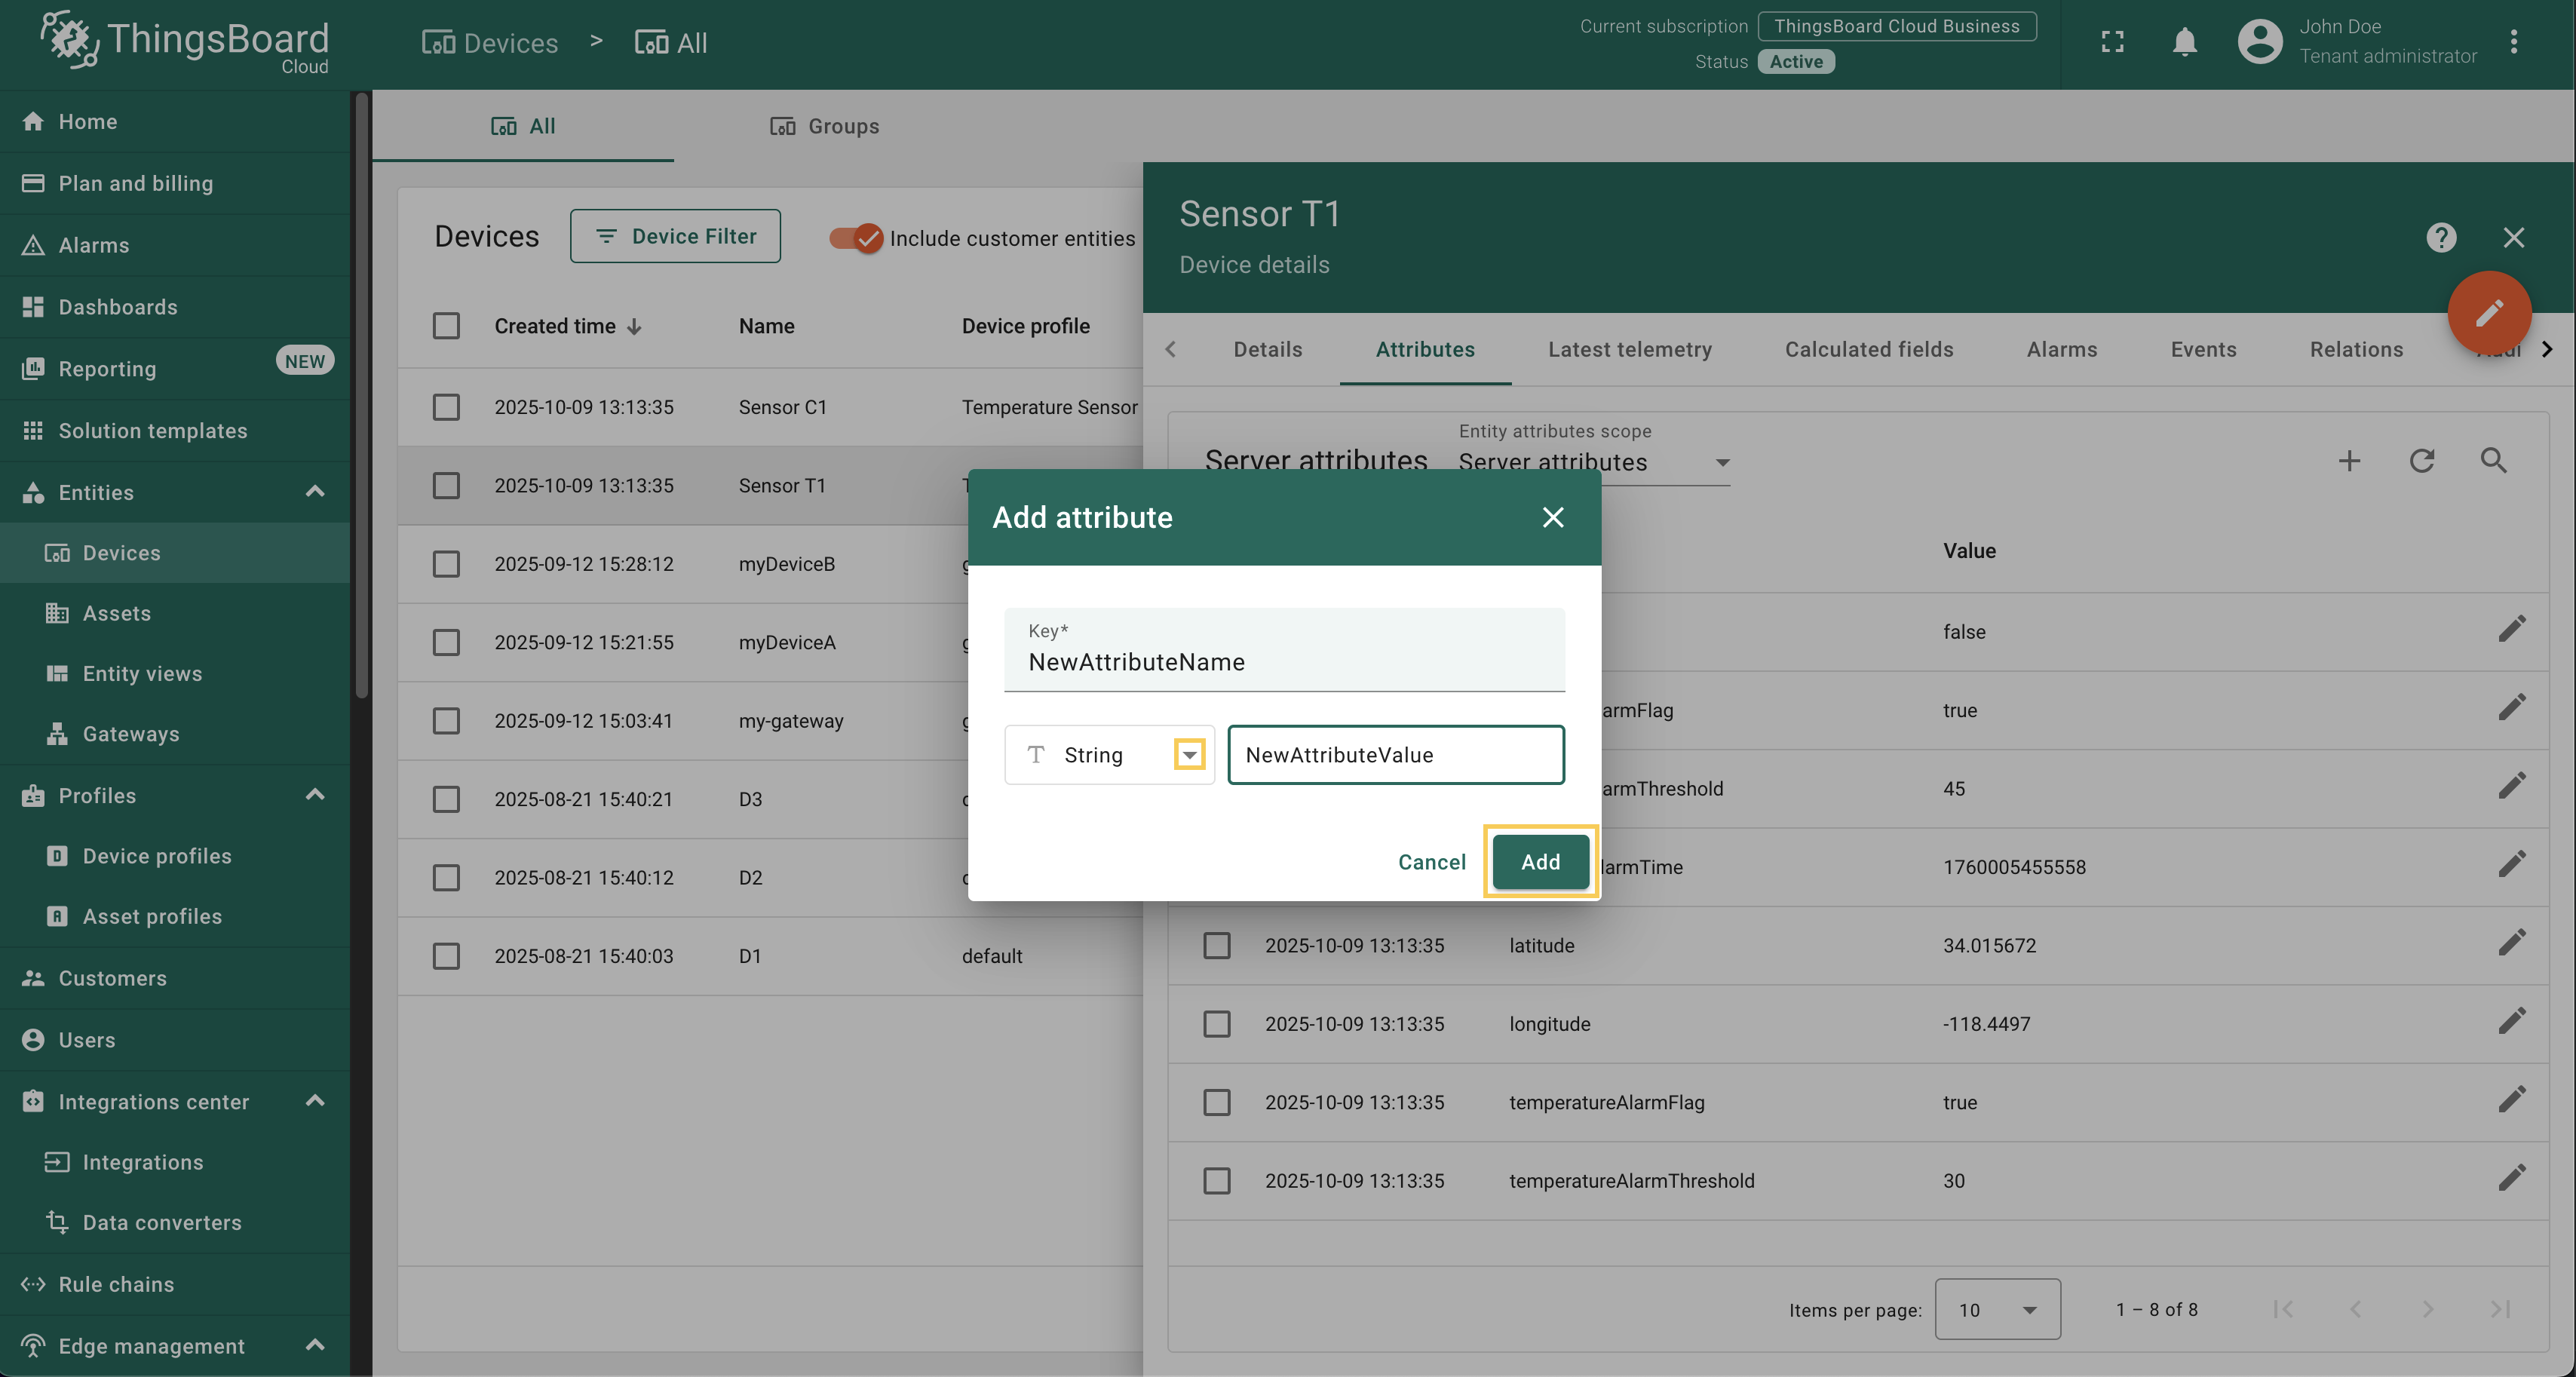Open notifications via the bell icon

(2185, 42)
